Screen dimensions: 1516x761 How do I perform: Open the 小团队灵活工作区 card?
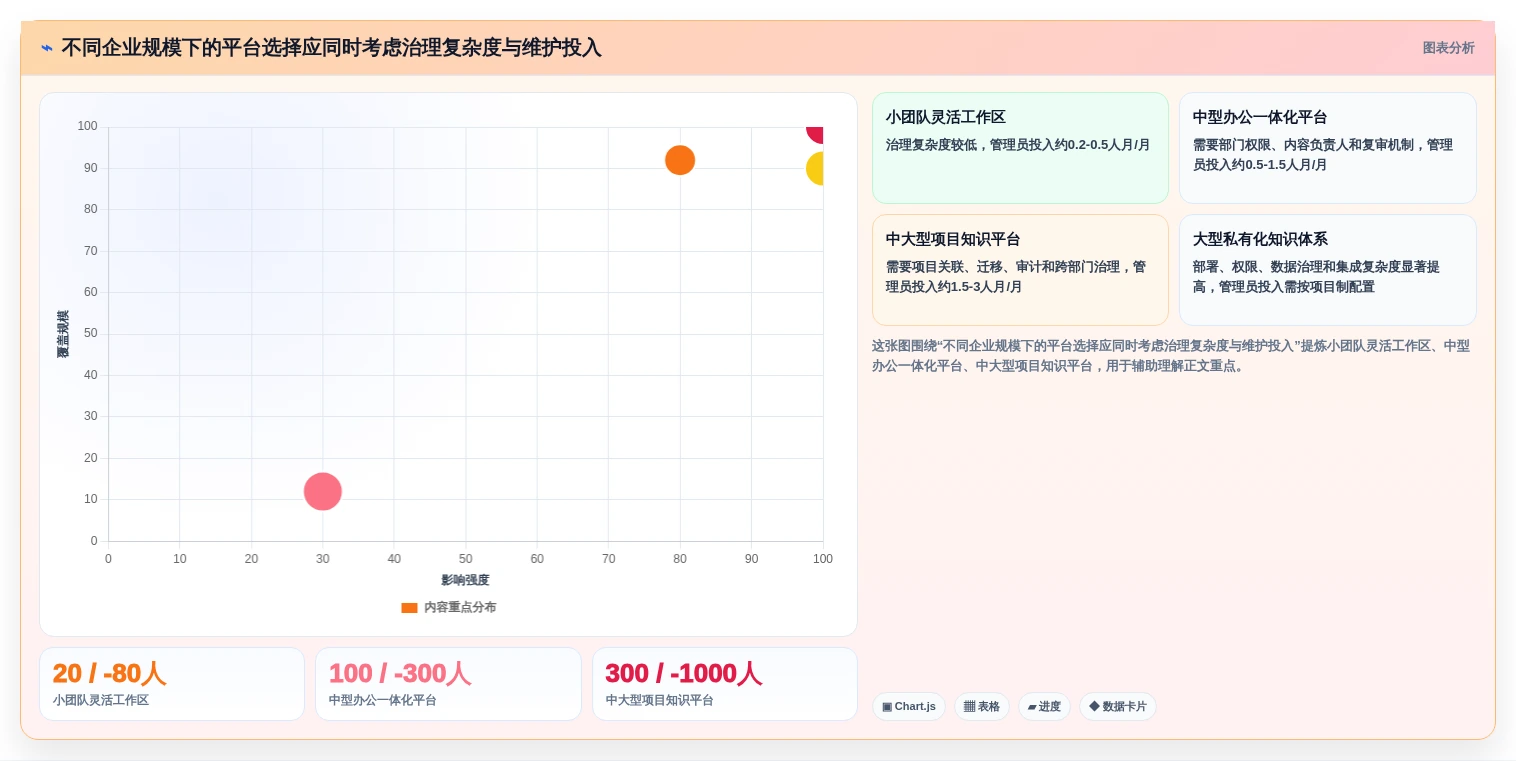(1020, 148)
